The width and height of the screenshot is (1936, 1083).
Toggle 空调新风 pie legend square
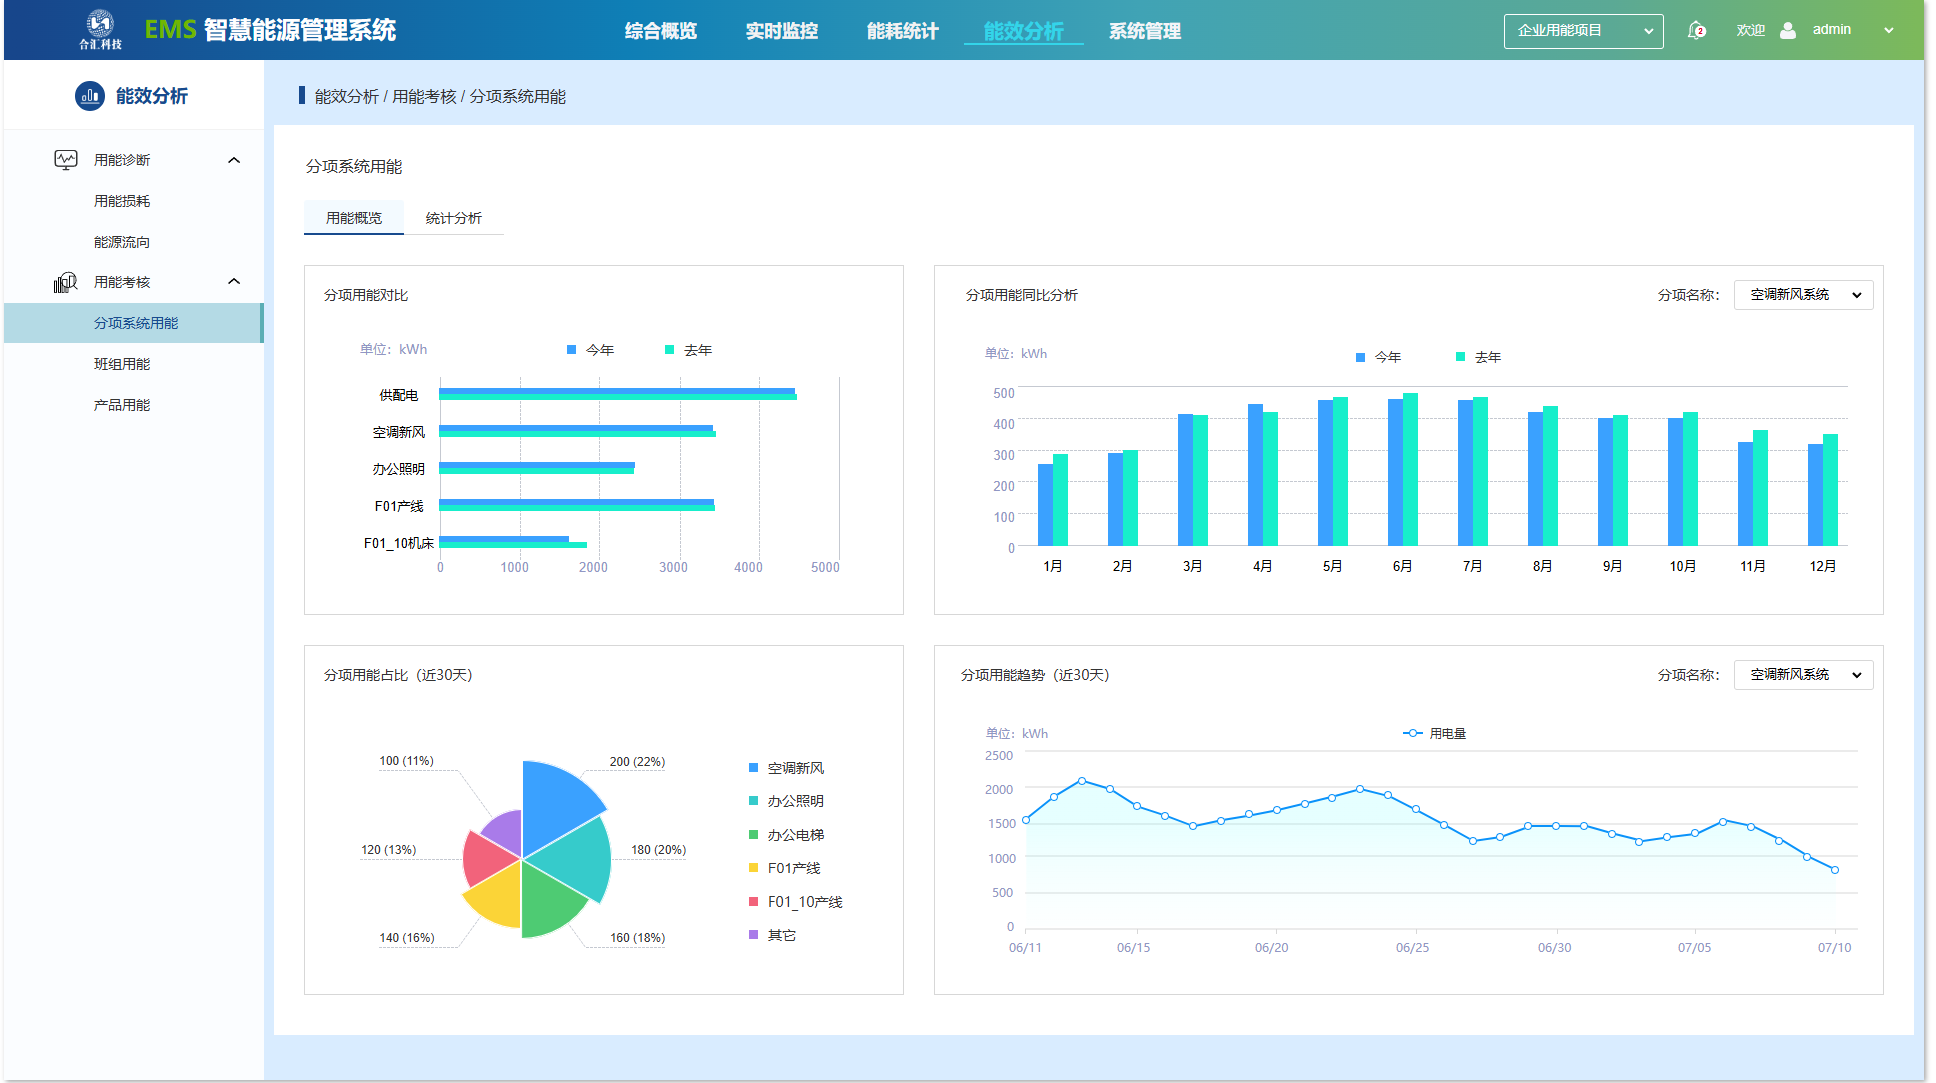(753, 768)
